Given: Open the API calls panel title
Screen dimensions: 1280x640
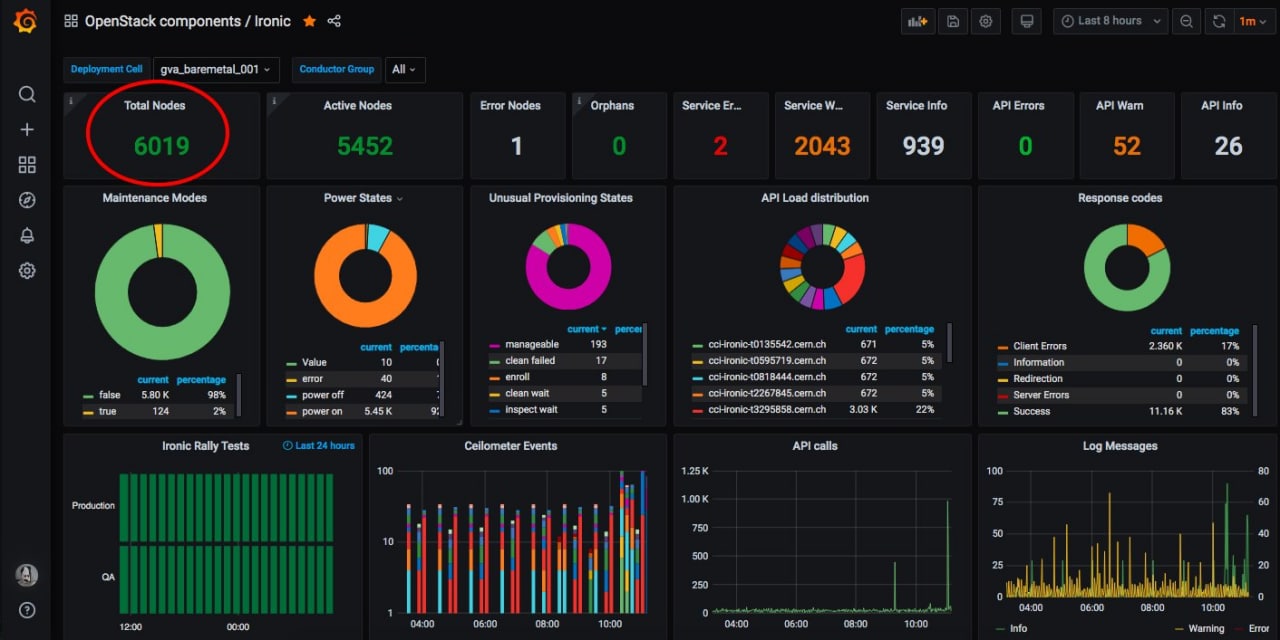Looking at the screenshot, I should coord(815,446).
